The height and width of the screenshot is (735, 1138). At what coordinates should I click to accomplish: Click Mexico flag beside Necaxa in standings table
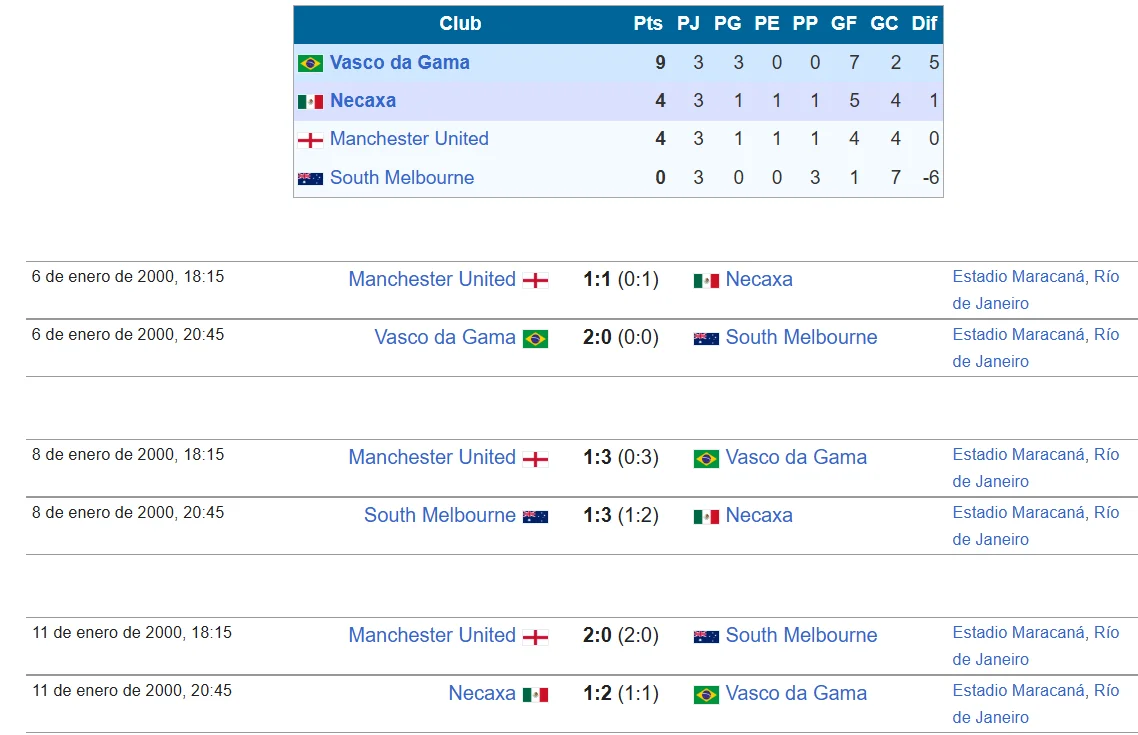point(310,101)
